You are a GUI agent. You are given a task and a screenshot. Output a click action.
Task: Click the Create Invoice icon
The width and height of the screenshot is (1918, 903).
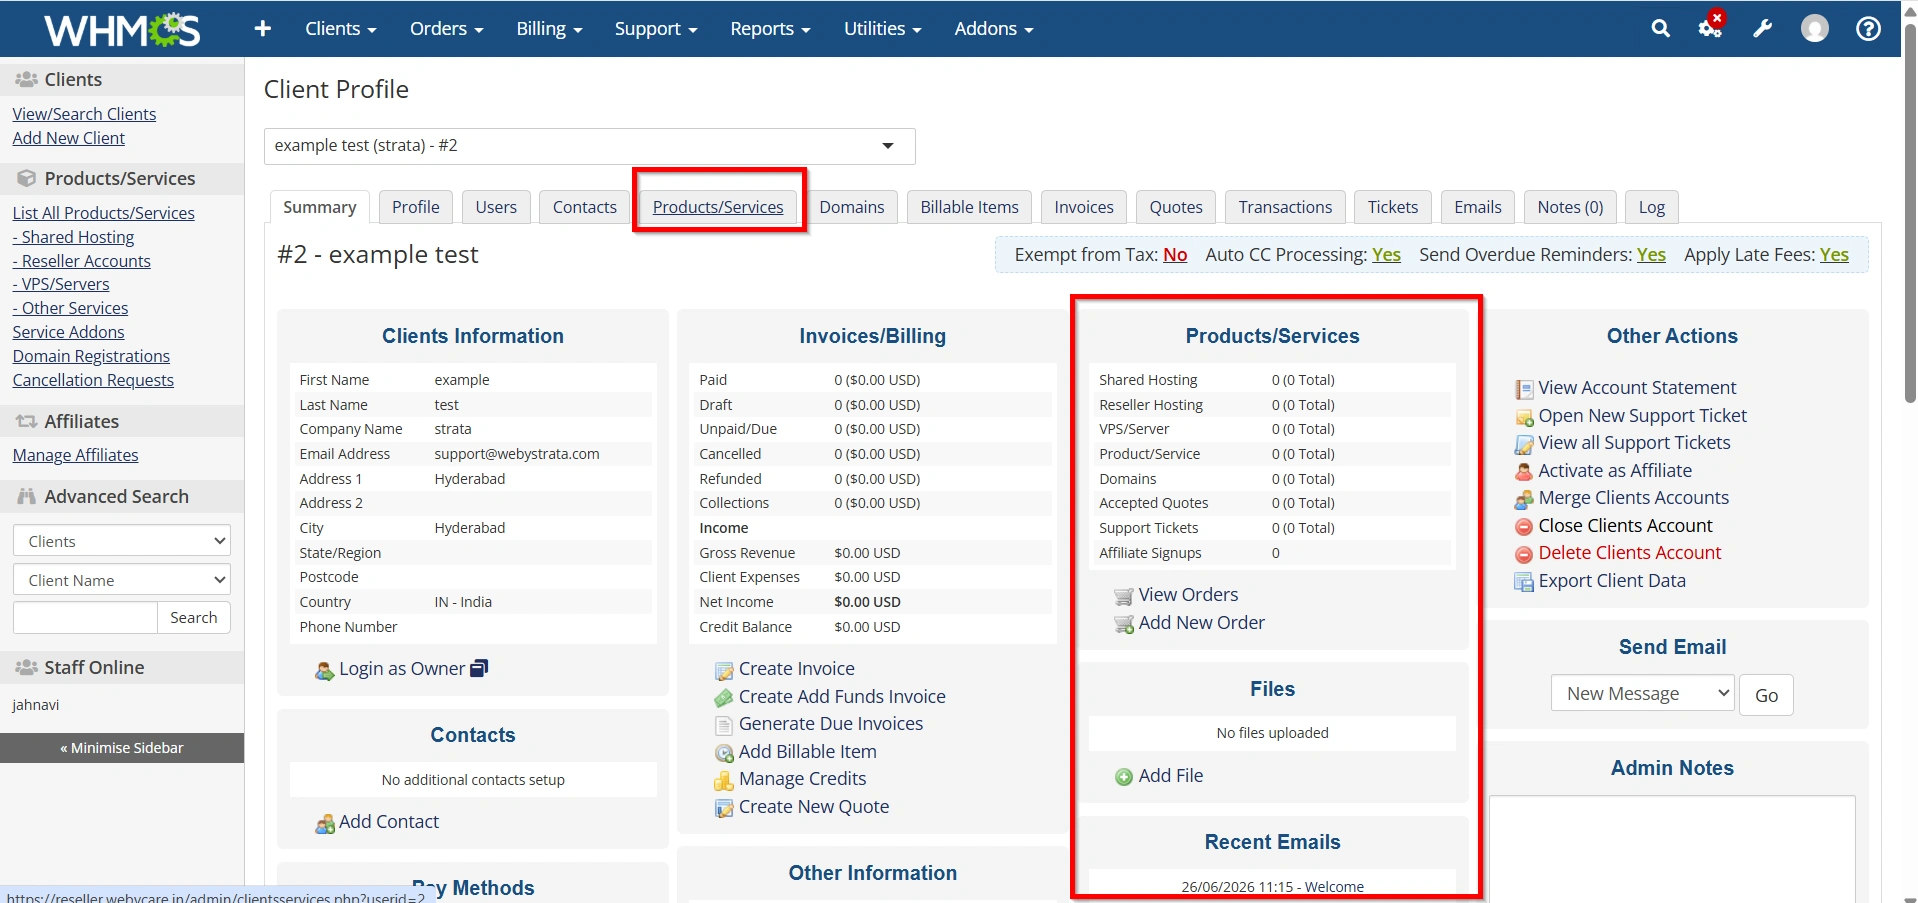[724, 671]
